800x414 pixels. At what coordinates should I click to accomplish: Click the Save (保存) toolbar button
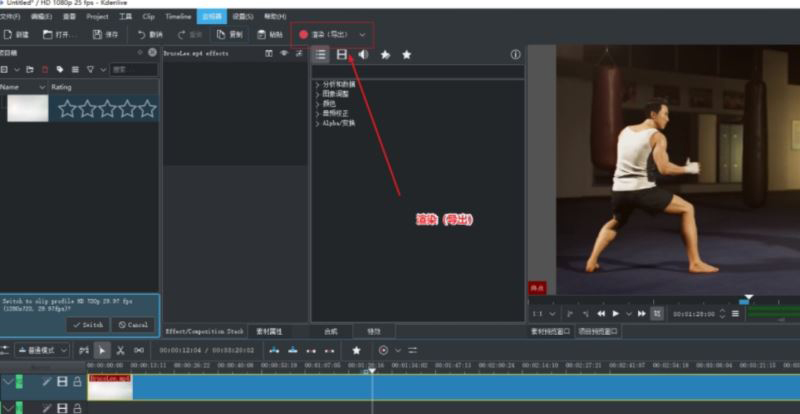[106, 35]
